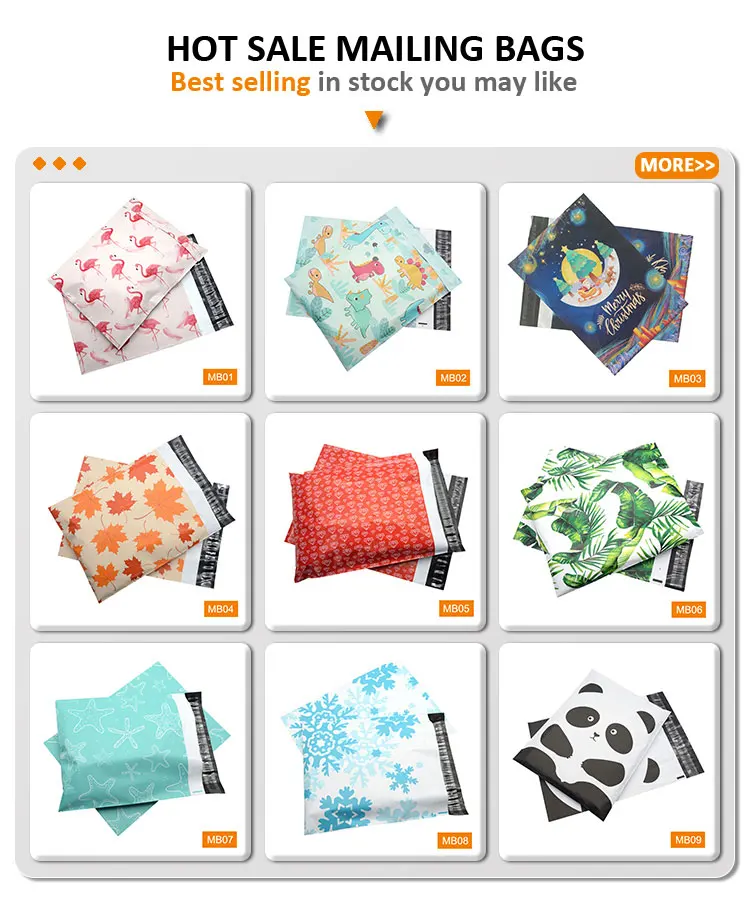750x898 pixels.
Task: Click the MB03 orange label
Action: coord(687,378)
